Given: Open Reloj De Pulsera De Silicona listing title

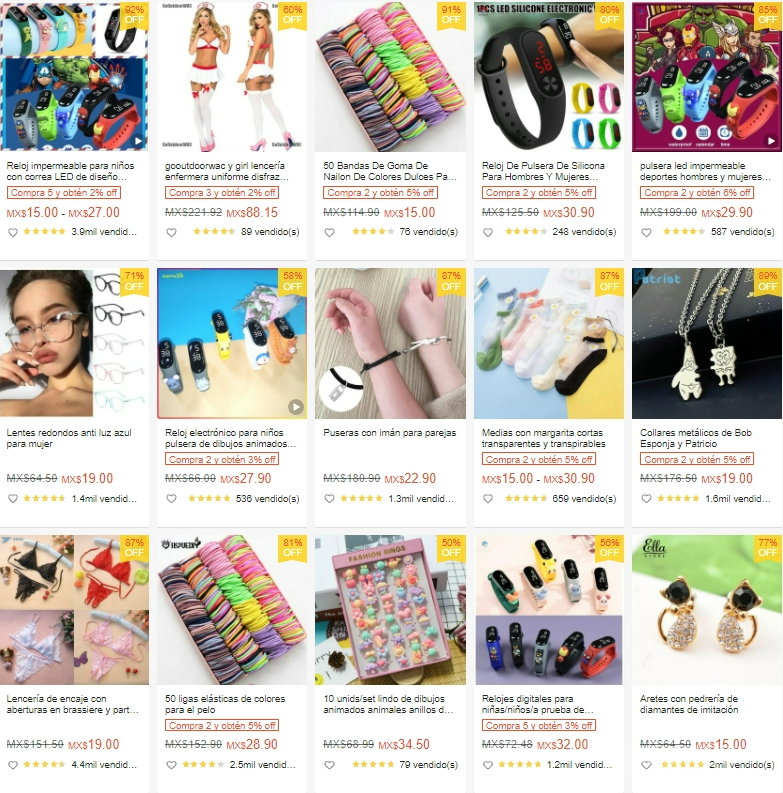Looking at the screenshot, I should pyautogui.click(x=543, y=171).
